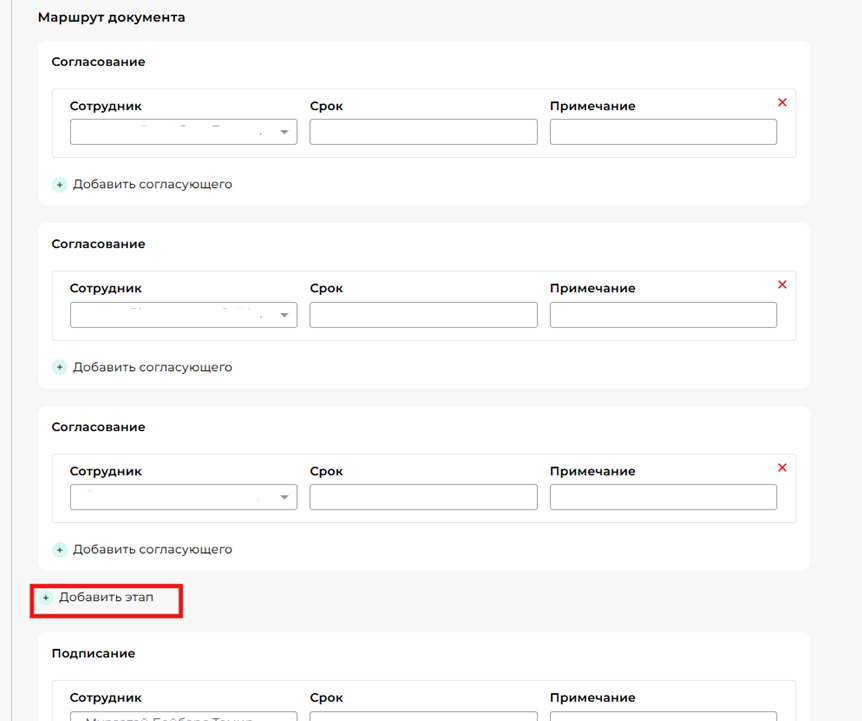
Task: Click Добавить этап link
Action: [x=106, y=598]
